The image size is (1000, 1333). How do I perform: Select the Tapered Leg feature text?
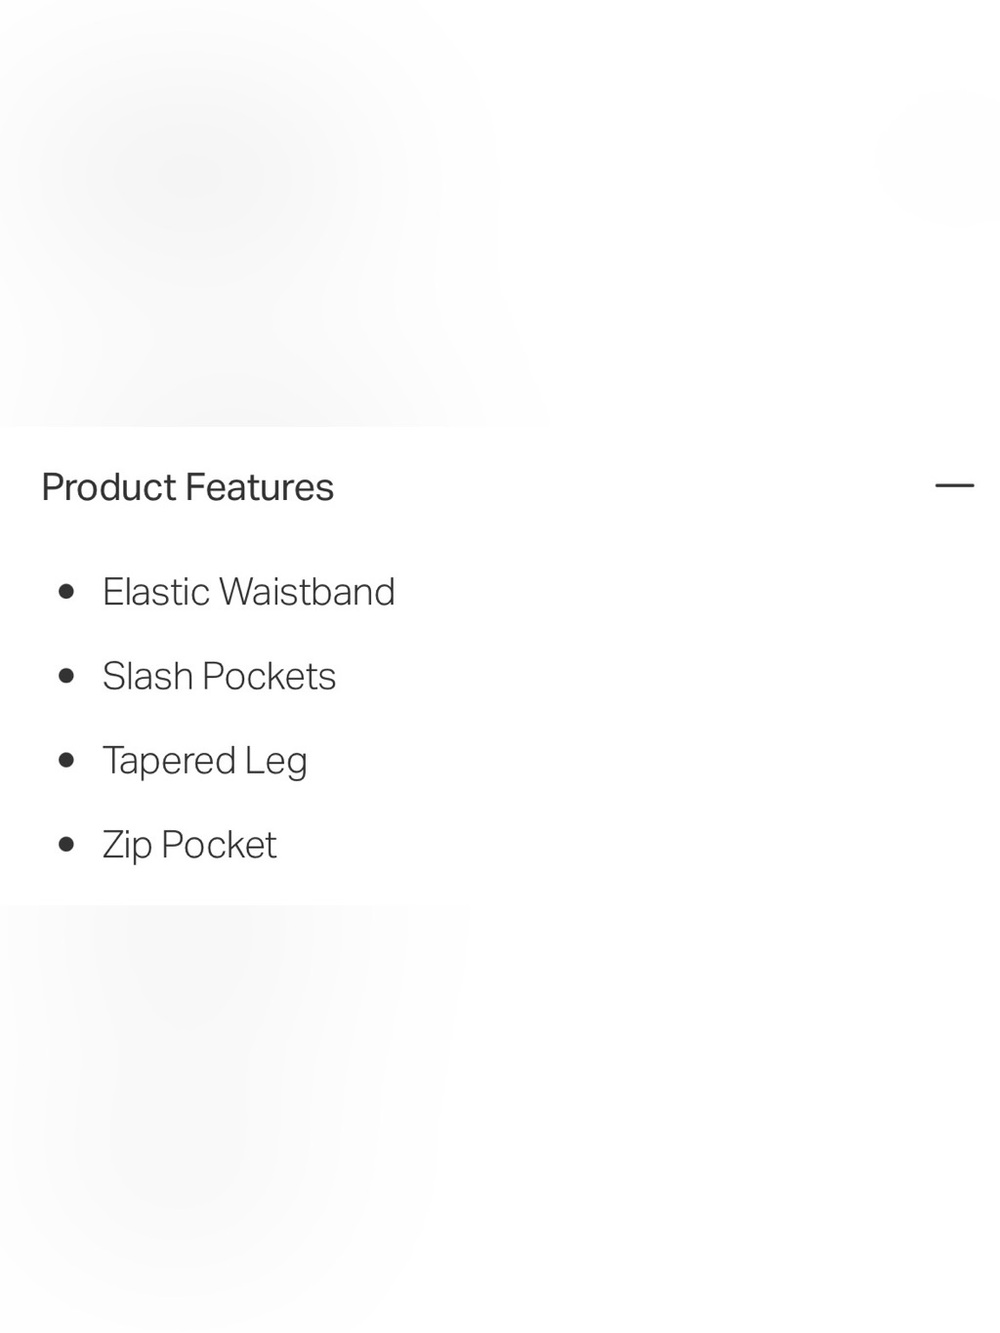click(x=205, y=762)
